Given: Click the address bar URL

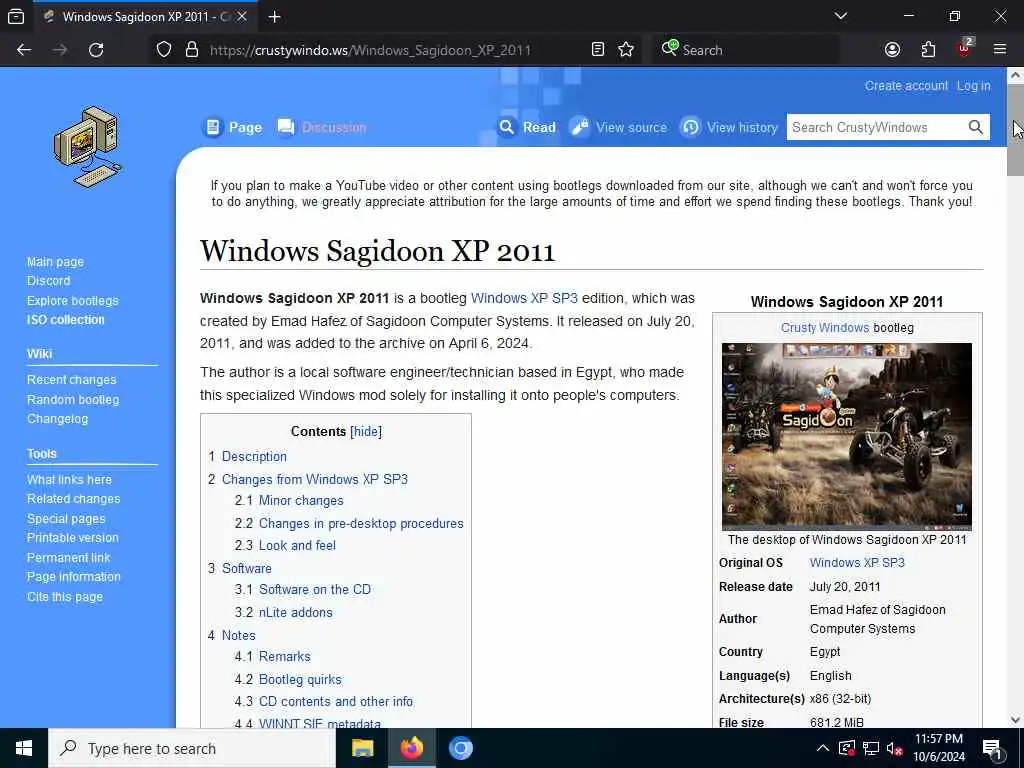Looking at the screenshot, I should tap(370, 50).
